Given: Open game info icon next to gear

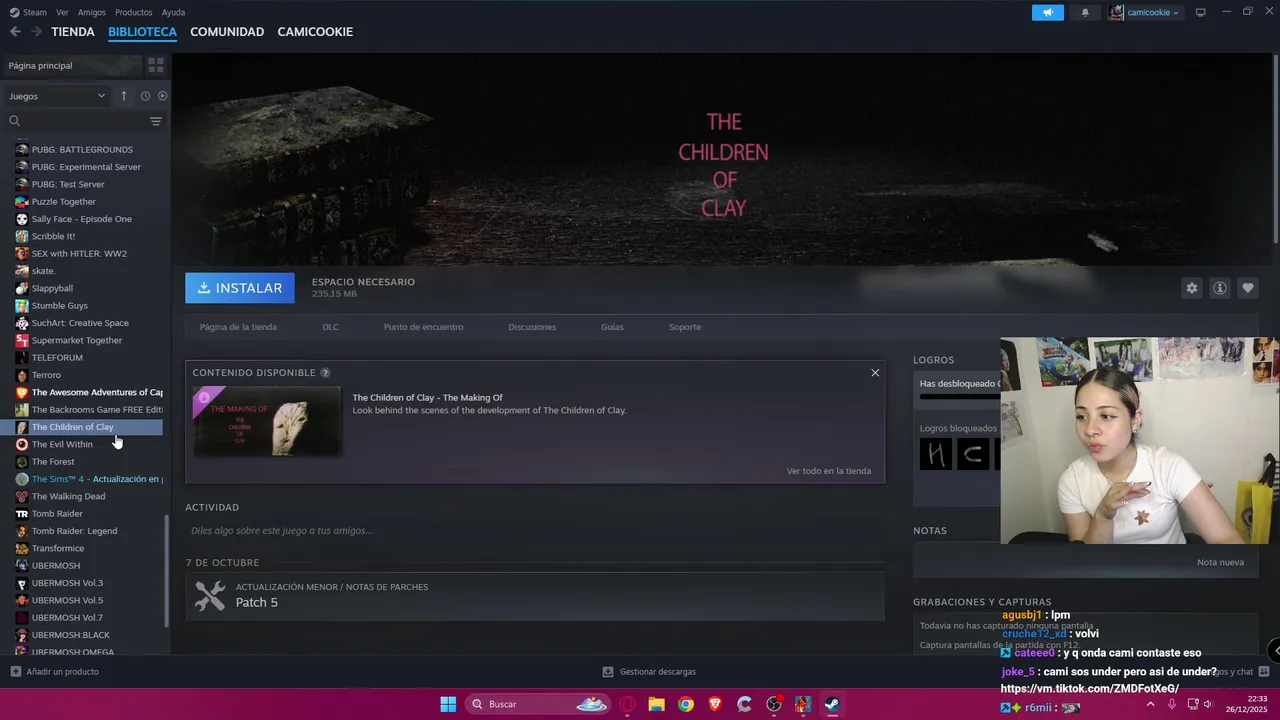Looking at the screenshot, I should pyautogui.click(x=1219, y=288).
